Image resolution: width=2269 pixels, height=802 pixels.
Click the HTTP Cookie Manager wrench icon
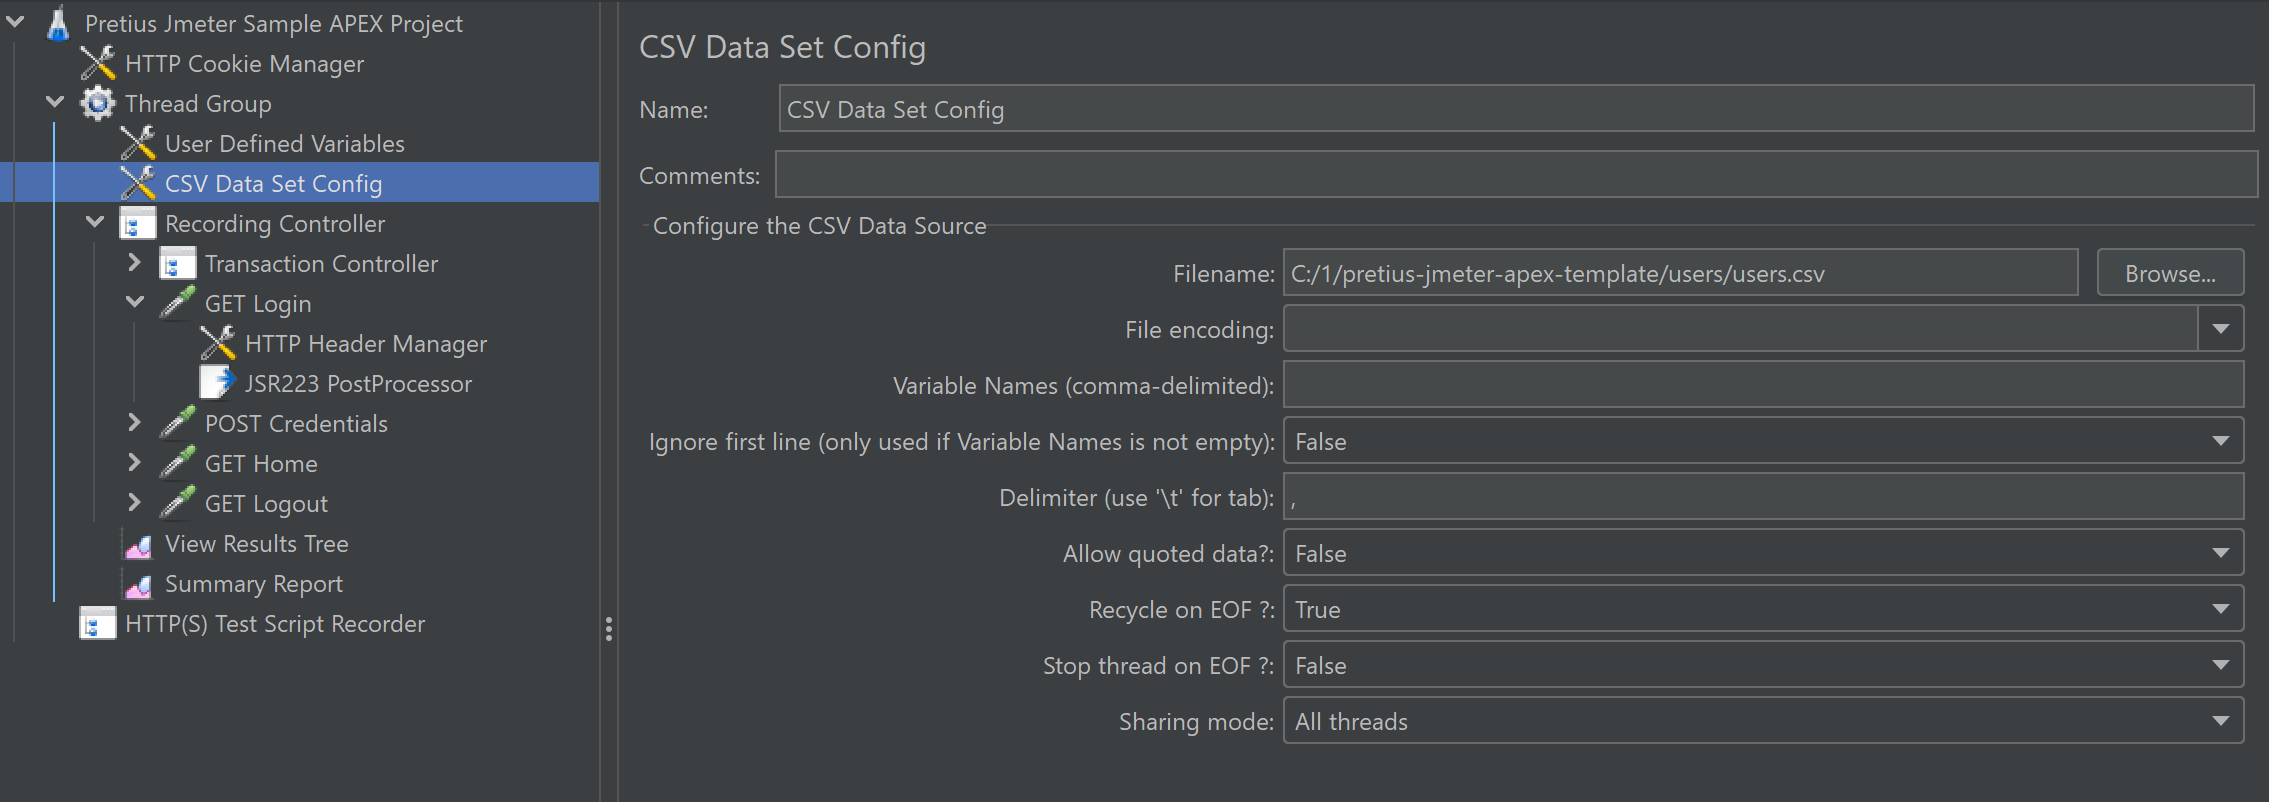pos(97,63)
